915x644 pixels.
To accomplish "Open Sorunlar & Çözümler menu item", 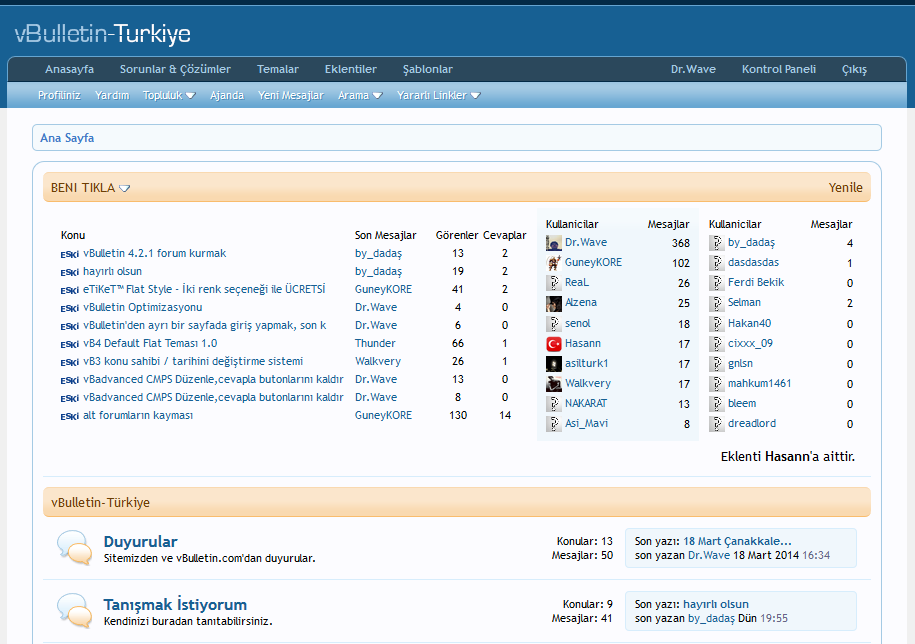I will 175,69.
